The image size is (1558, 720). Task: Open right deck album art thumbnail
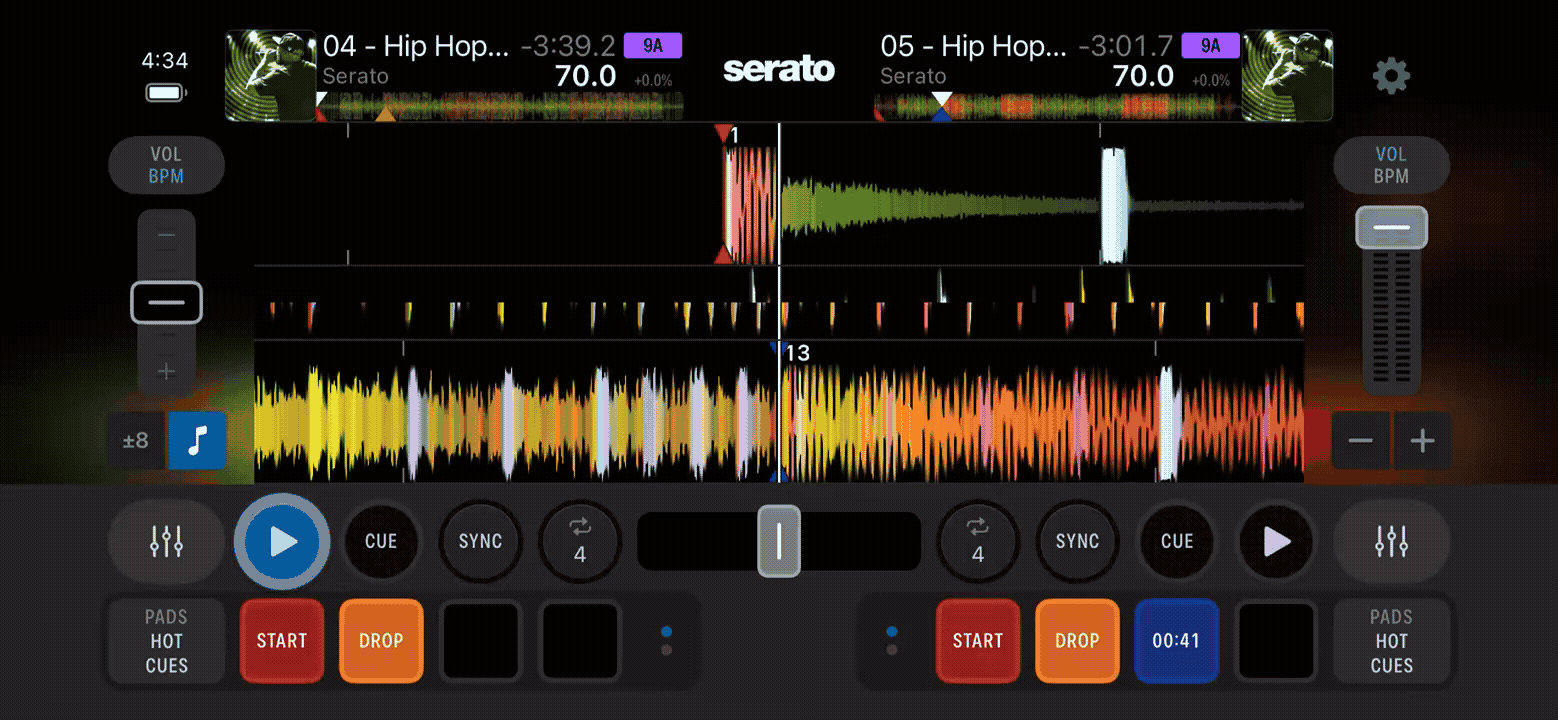pos(1287,76)
